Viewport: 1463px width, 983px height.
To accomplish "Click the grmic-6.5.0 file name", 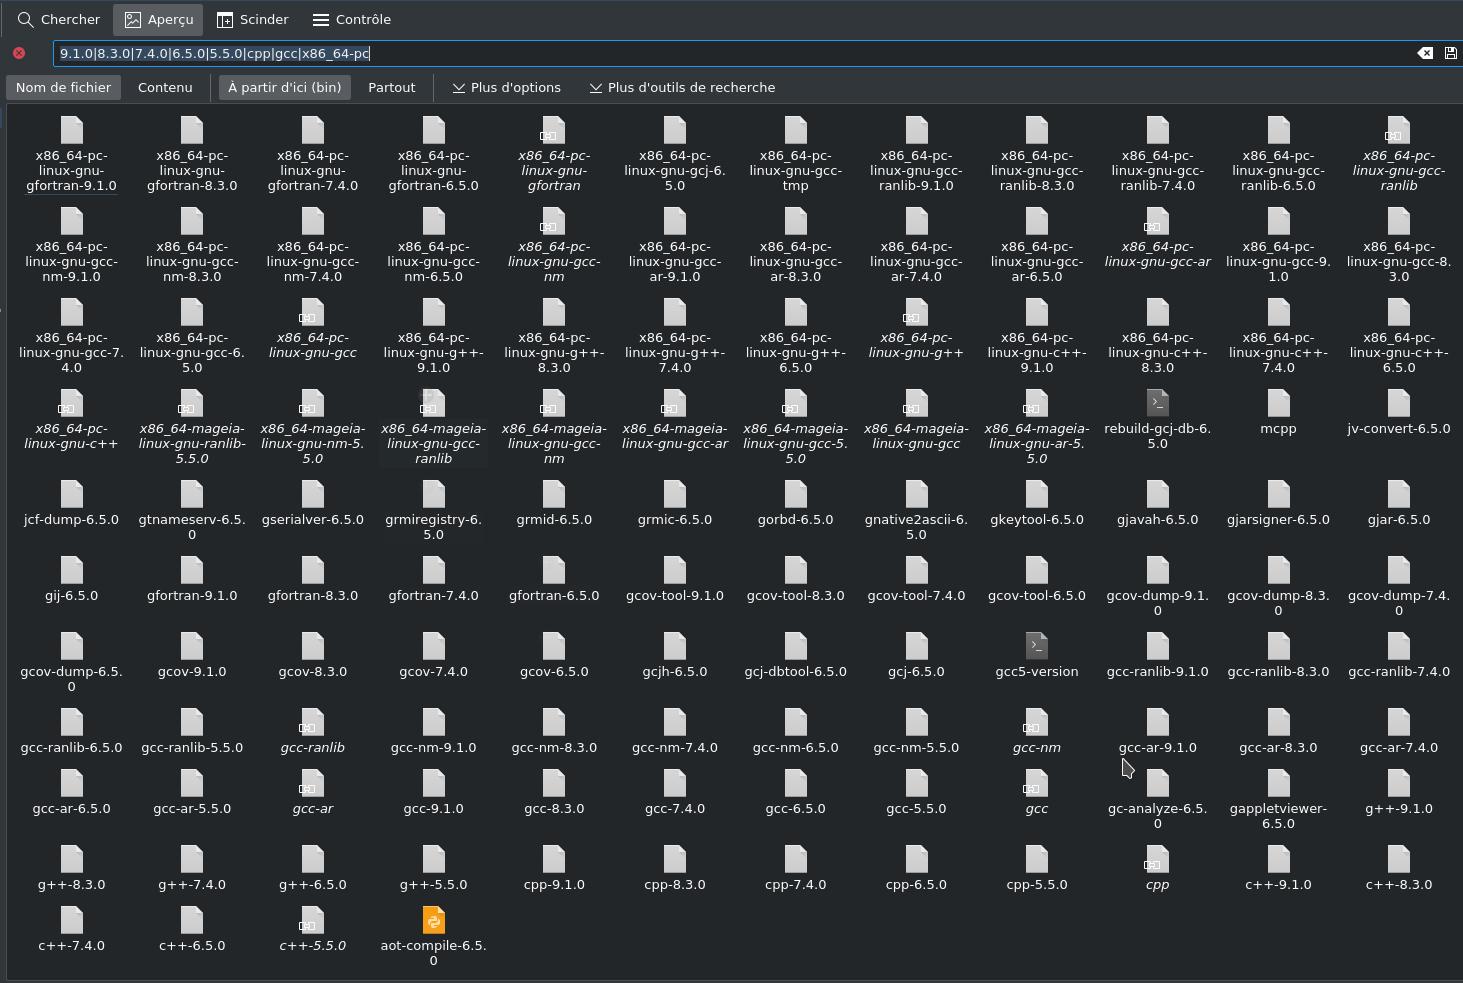I will (675, 519).
